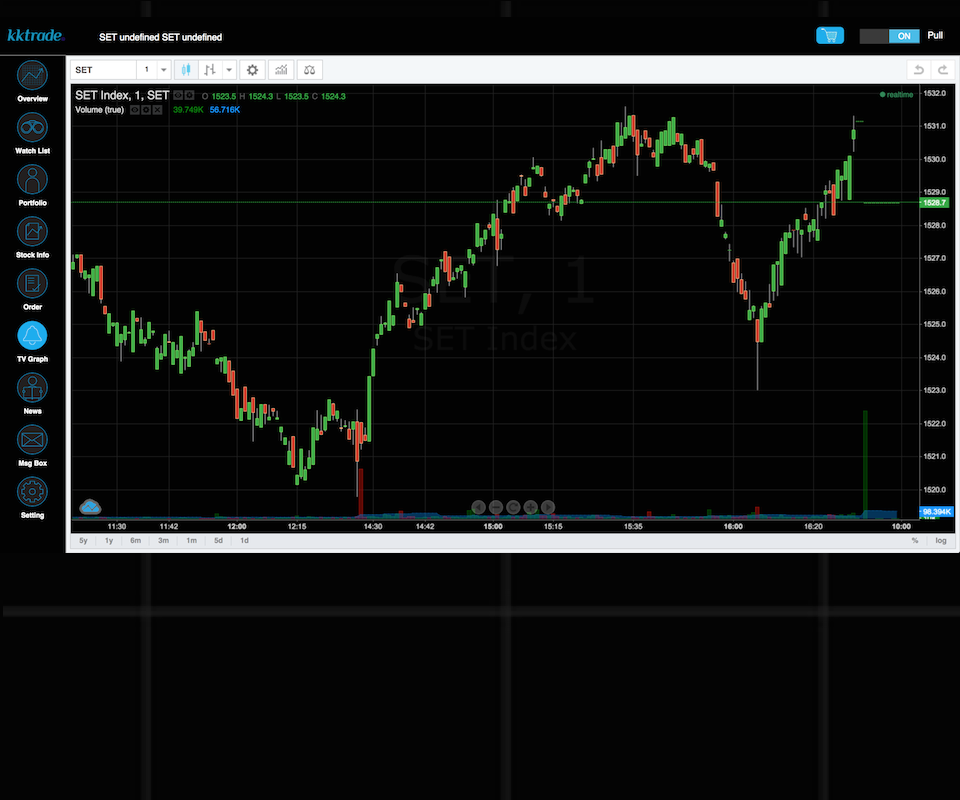Screen dimensions: 960x800
Task: Toggle visibility eye for SET Index series
Action: (178, 95)
